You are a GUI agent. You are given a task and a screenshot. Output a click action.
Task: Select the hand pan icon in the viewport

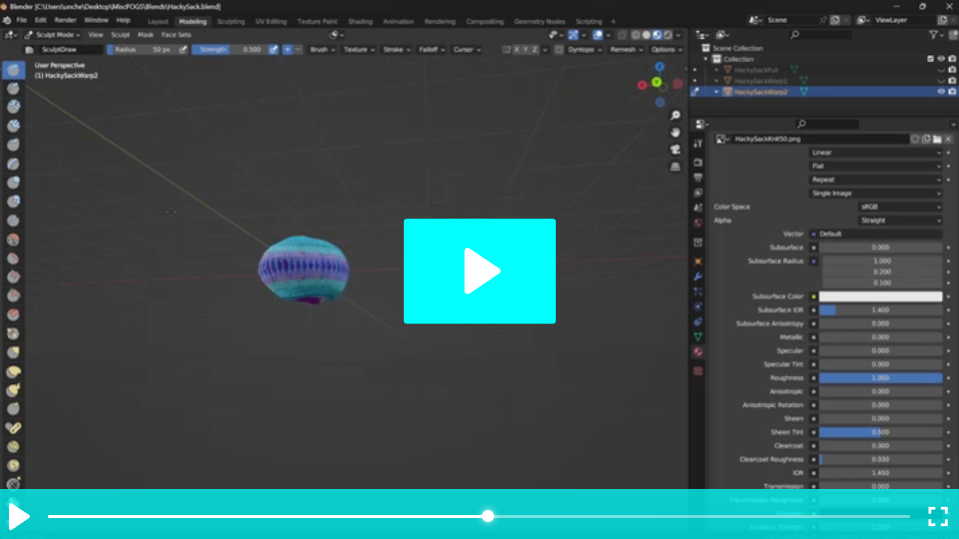click(676, 132)
